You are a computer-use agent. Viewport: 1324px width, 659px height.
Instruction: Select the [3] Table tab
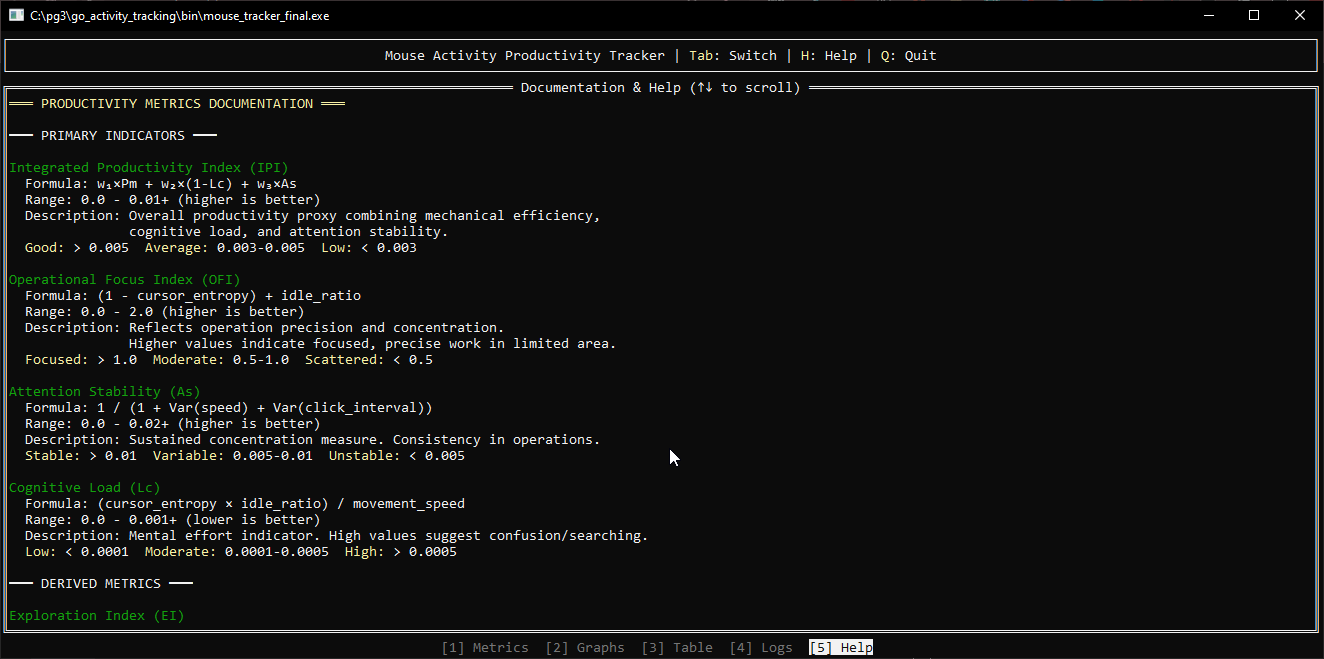click(677, 647)
